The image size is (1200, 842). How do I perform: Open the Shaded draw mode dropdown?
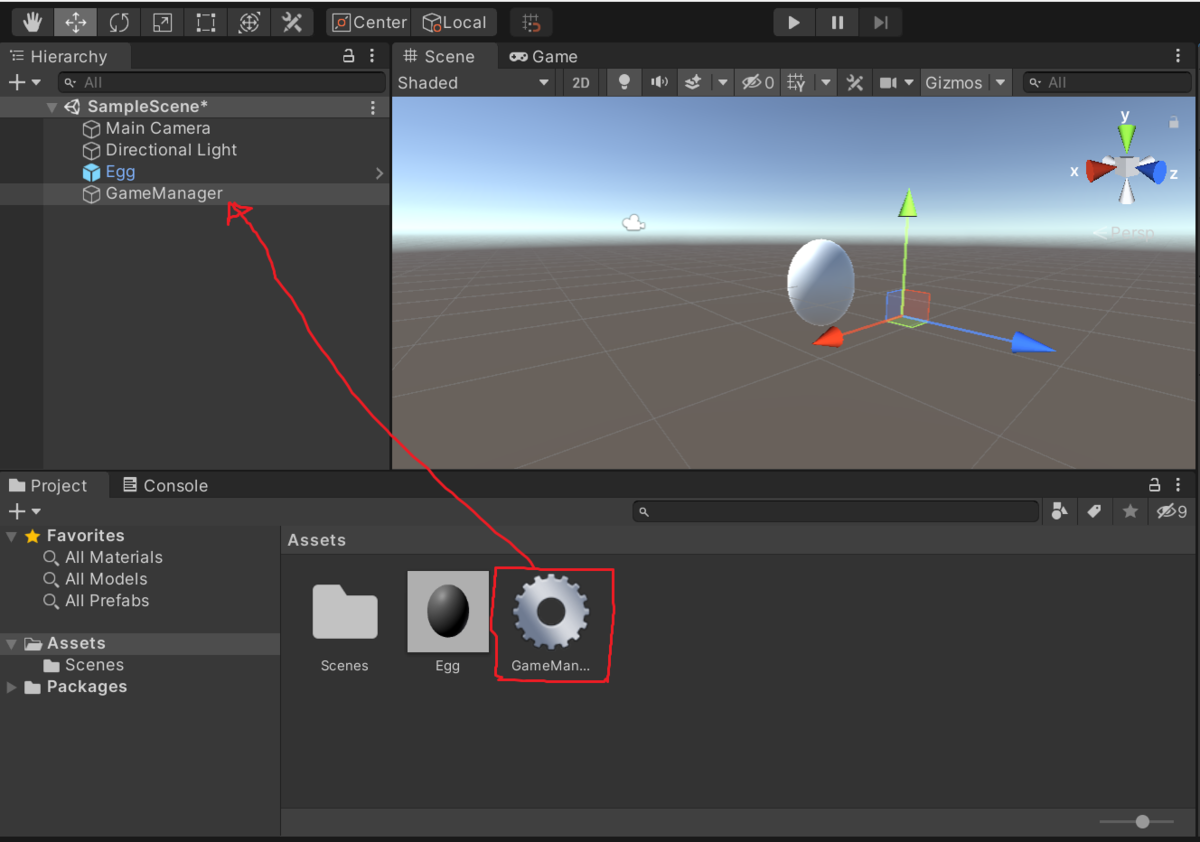(473, 83)
